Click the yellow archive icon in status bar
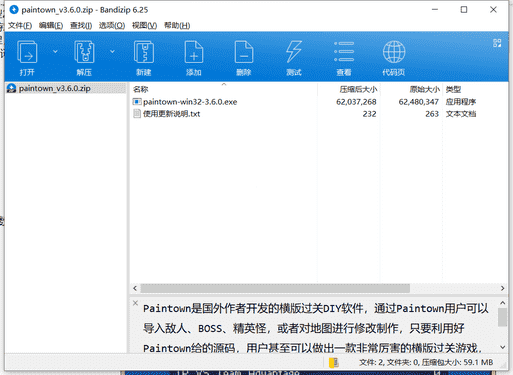 [x=333, y=363]
